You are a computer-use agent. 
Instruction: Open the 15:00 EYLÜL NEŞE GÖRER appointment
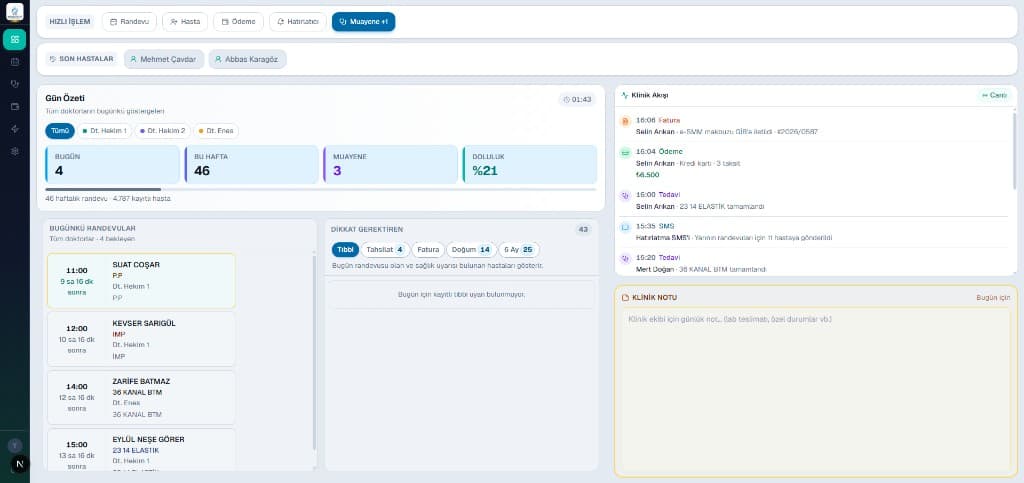click(141, 449)
